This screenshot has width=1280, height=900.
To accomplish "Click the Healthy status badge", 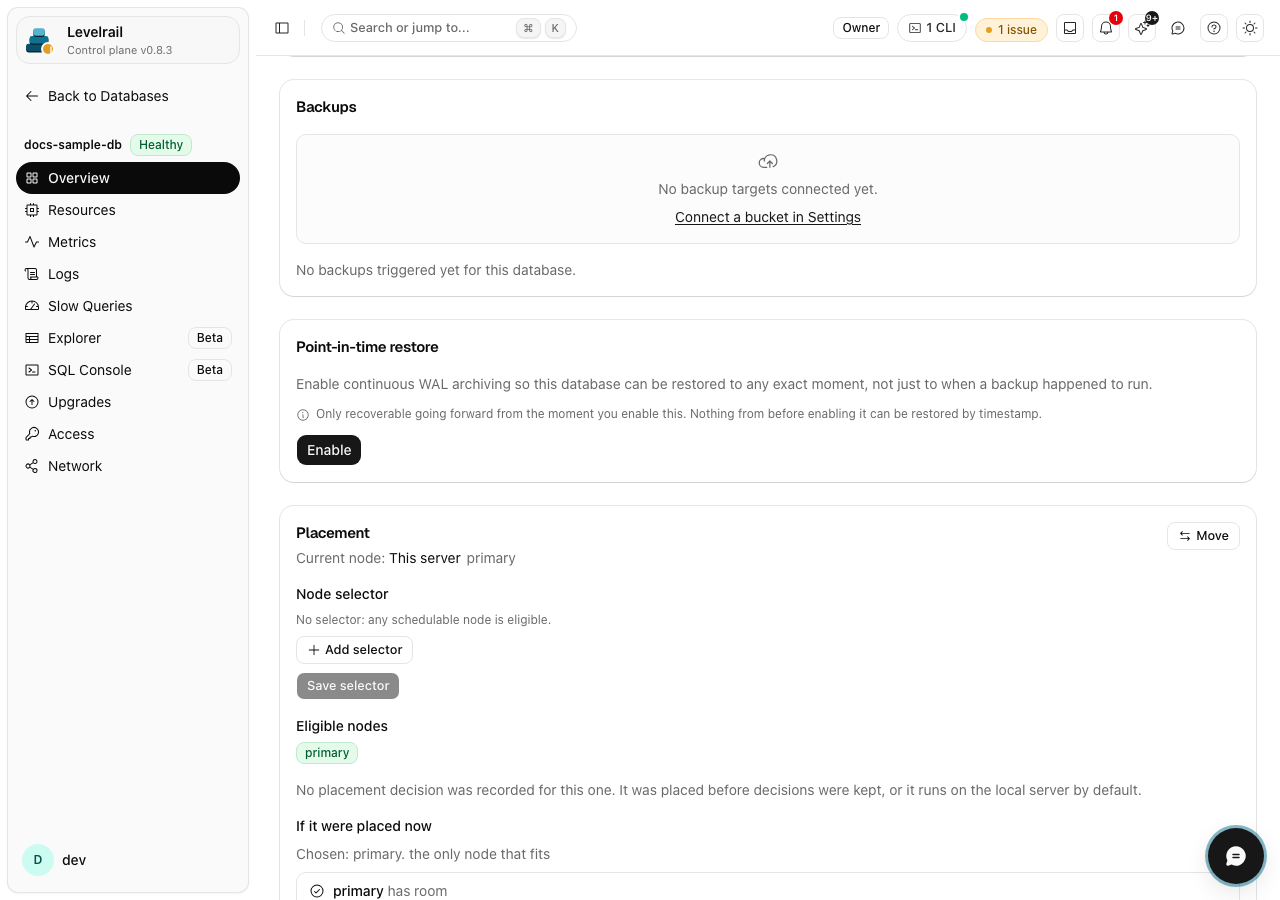I will [x=161, y=145].
